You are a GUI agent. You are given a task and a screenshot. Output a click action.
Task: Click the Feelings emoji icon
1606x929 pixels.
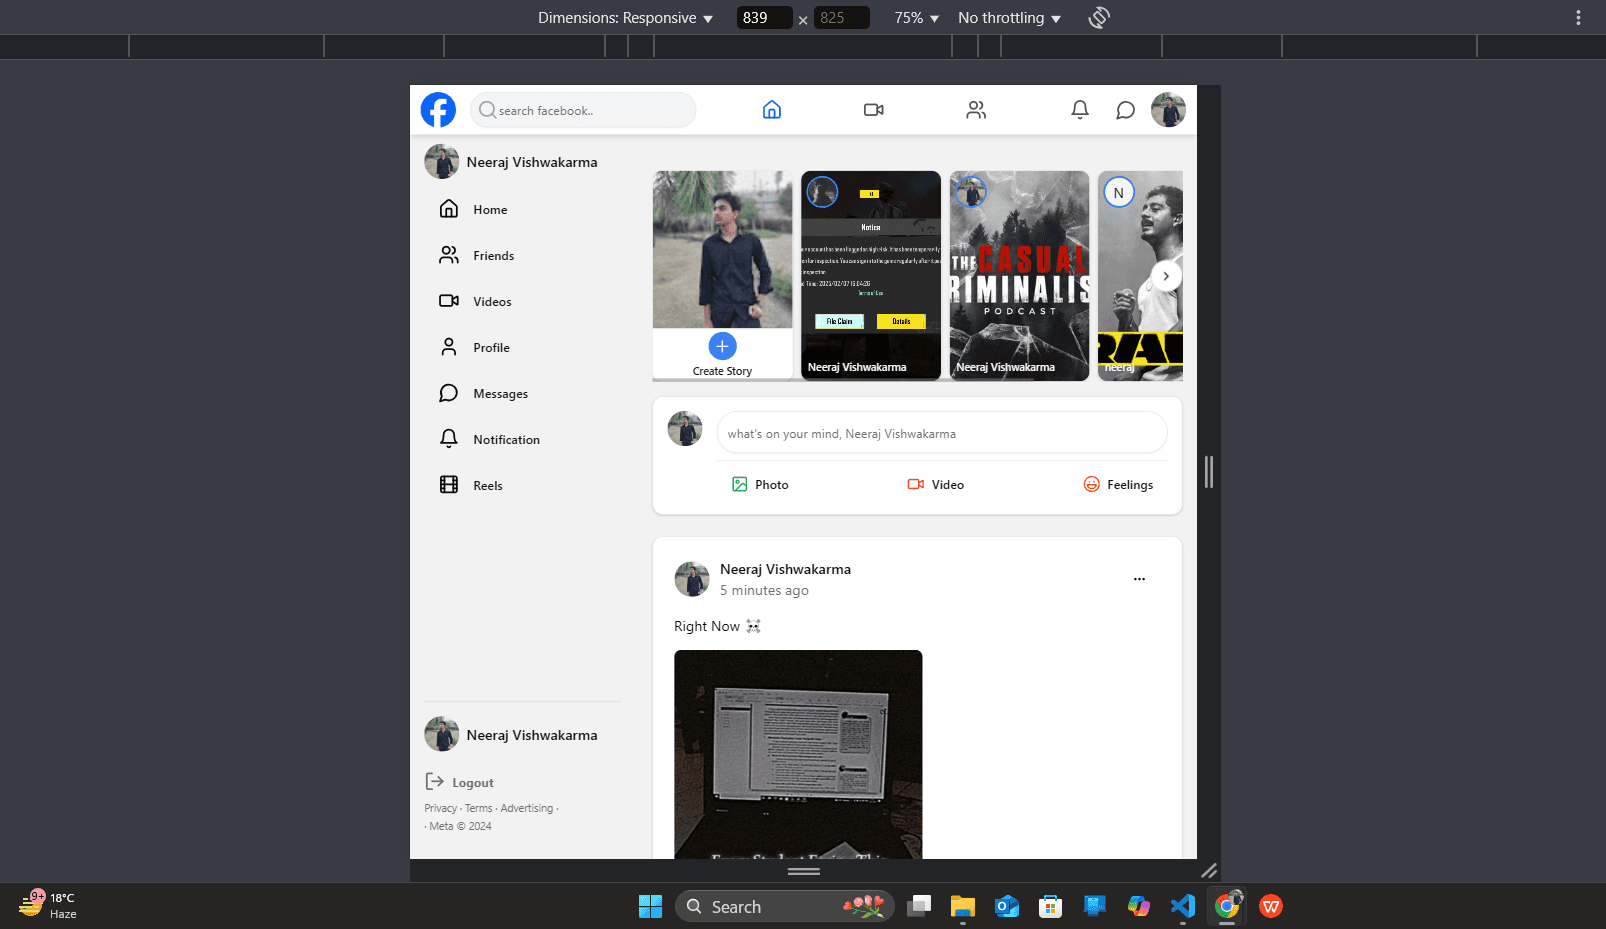[x=1092, y=484]
